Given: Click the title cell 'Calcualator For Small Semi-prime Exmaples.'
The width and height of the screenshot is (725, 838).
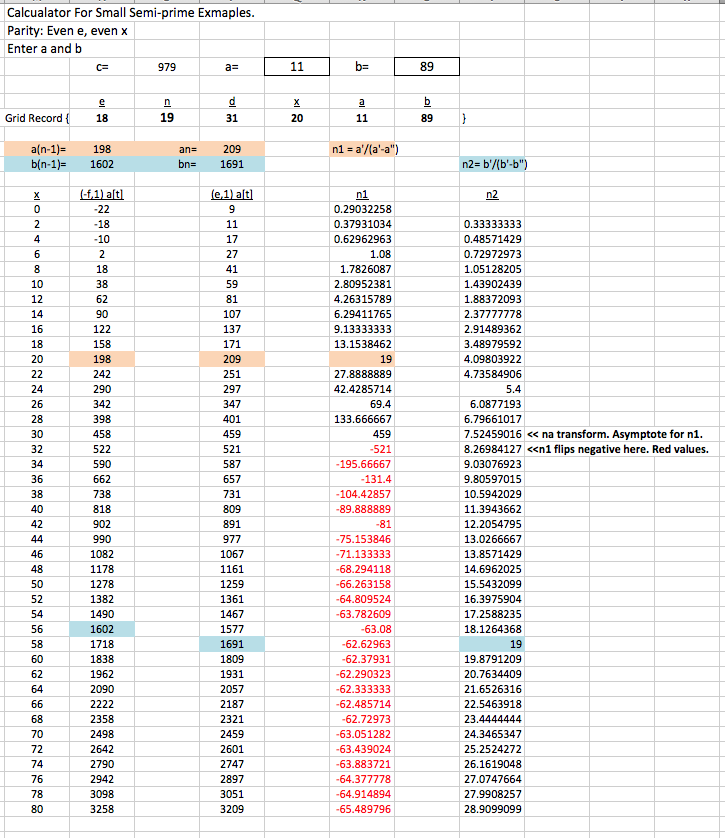Looking at the screenshot, I should (130, 12).
